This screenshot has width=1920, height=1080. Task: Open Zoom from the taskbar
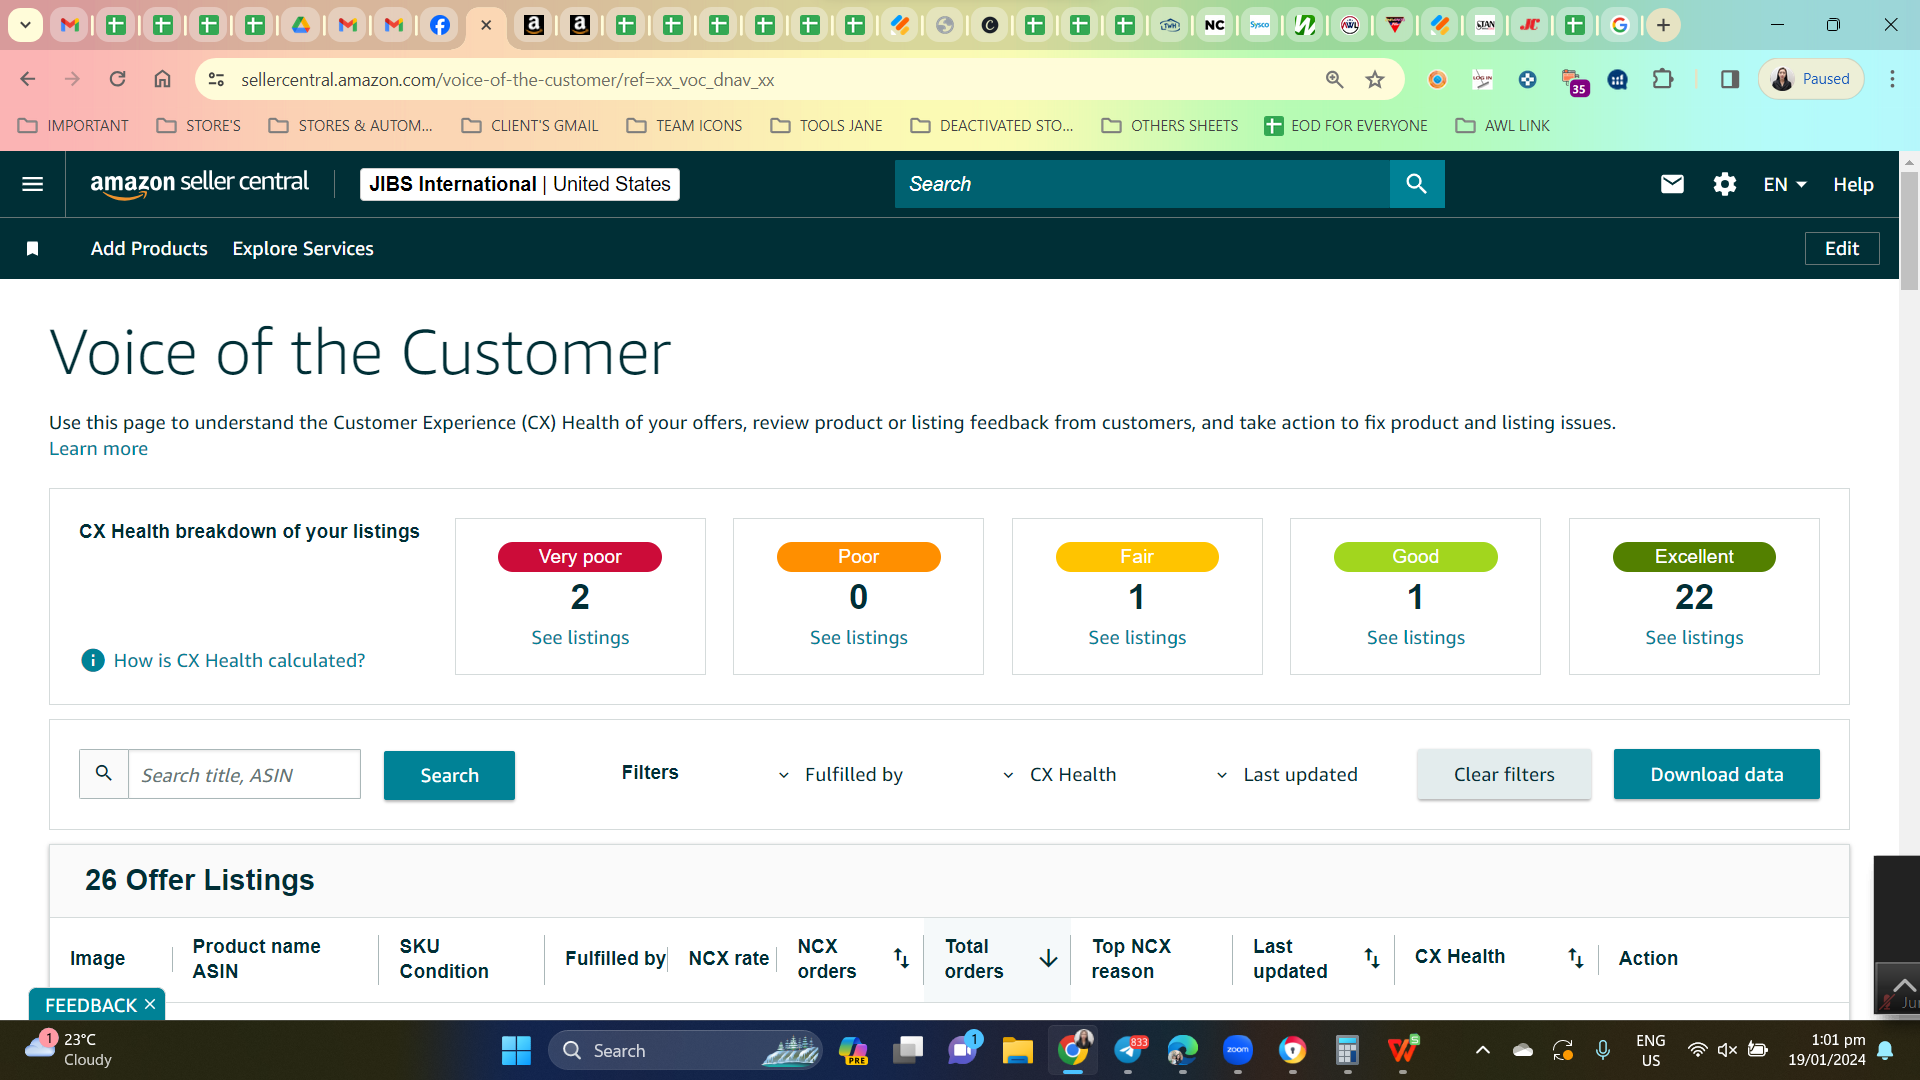tap(1238, 1050)
